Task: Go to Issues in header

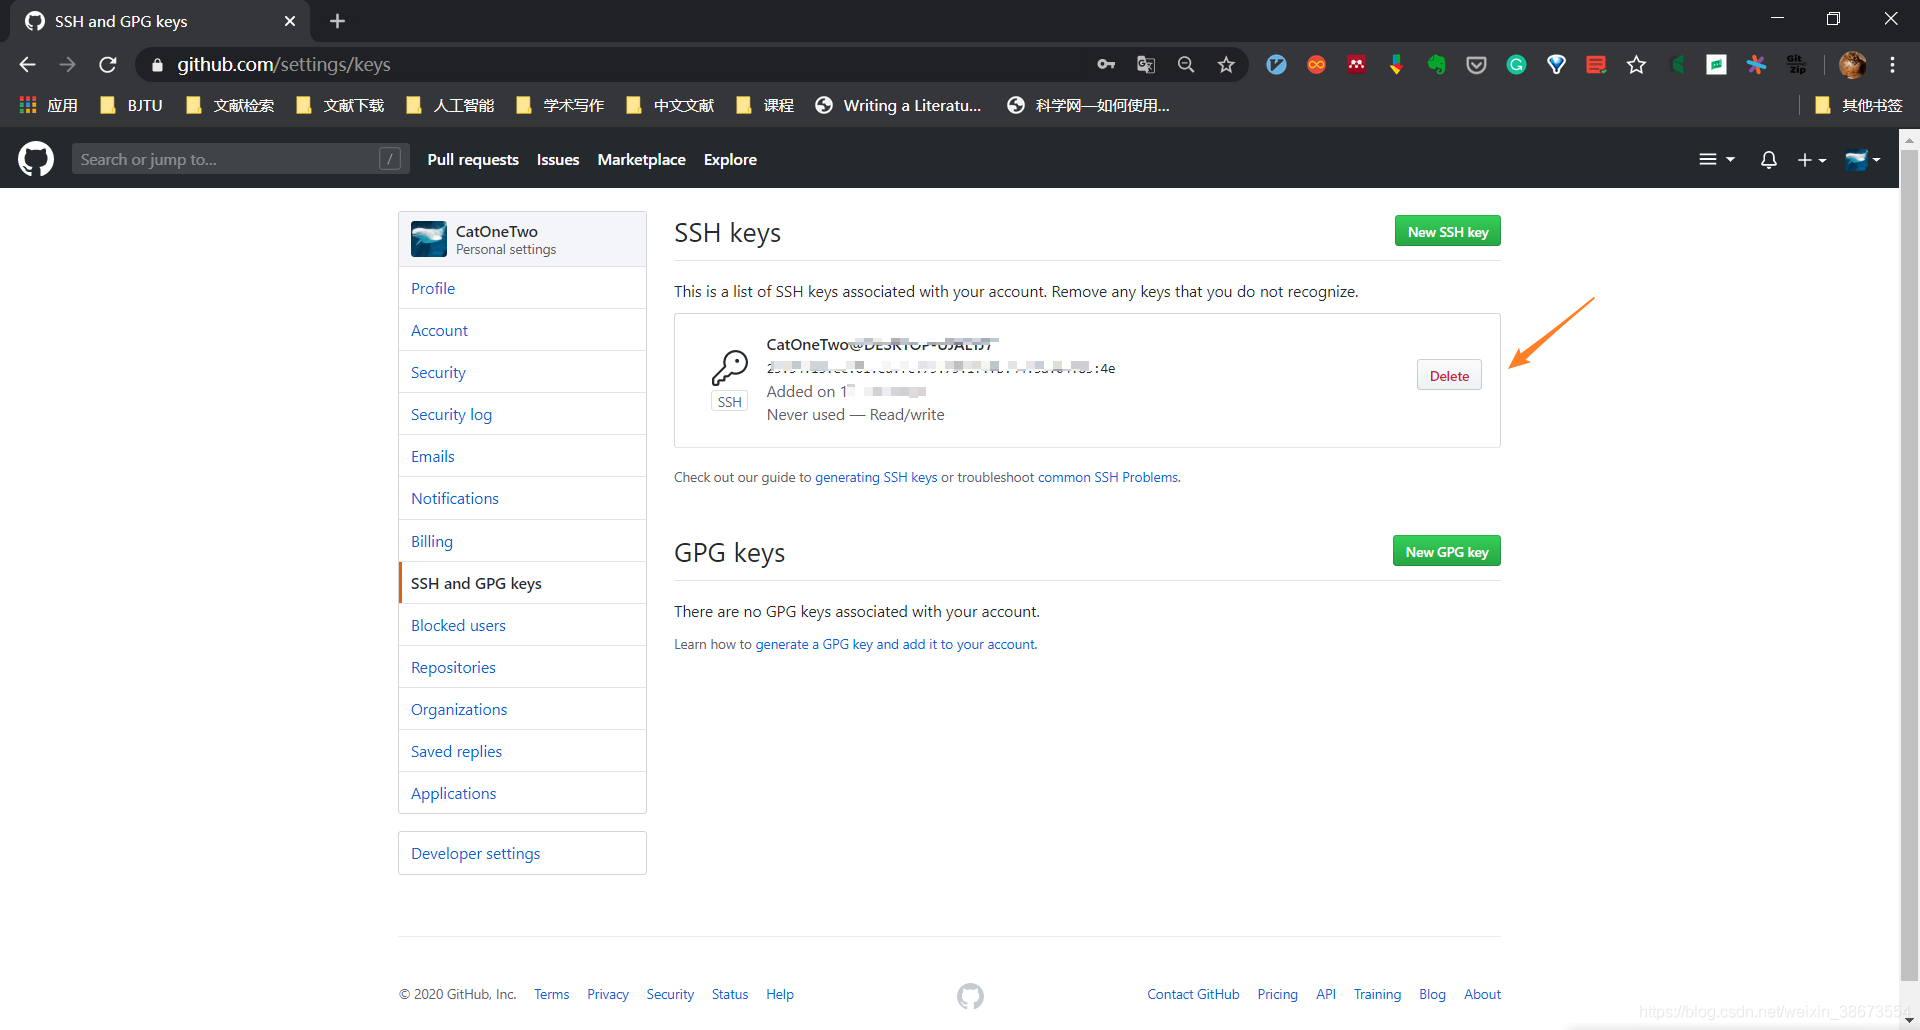Action: [558, 159]
